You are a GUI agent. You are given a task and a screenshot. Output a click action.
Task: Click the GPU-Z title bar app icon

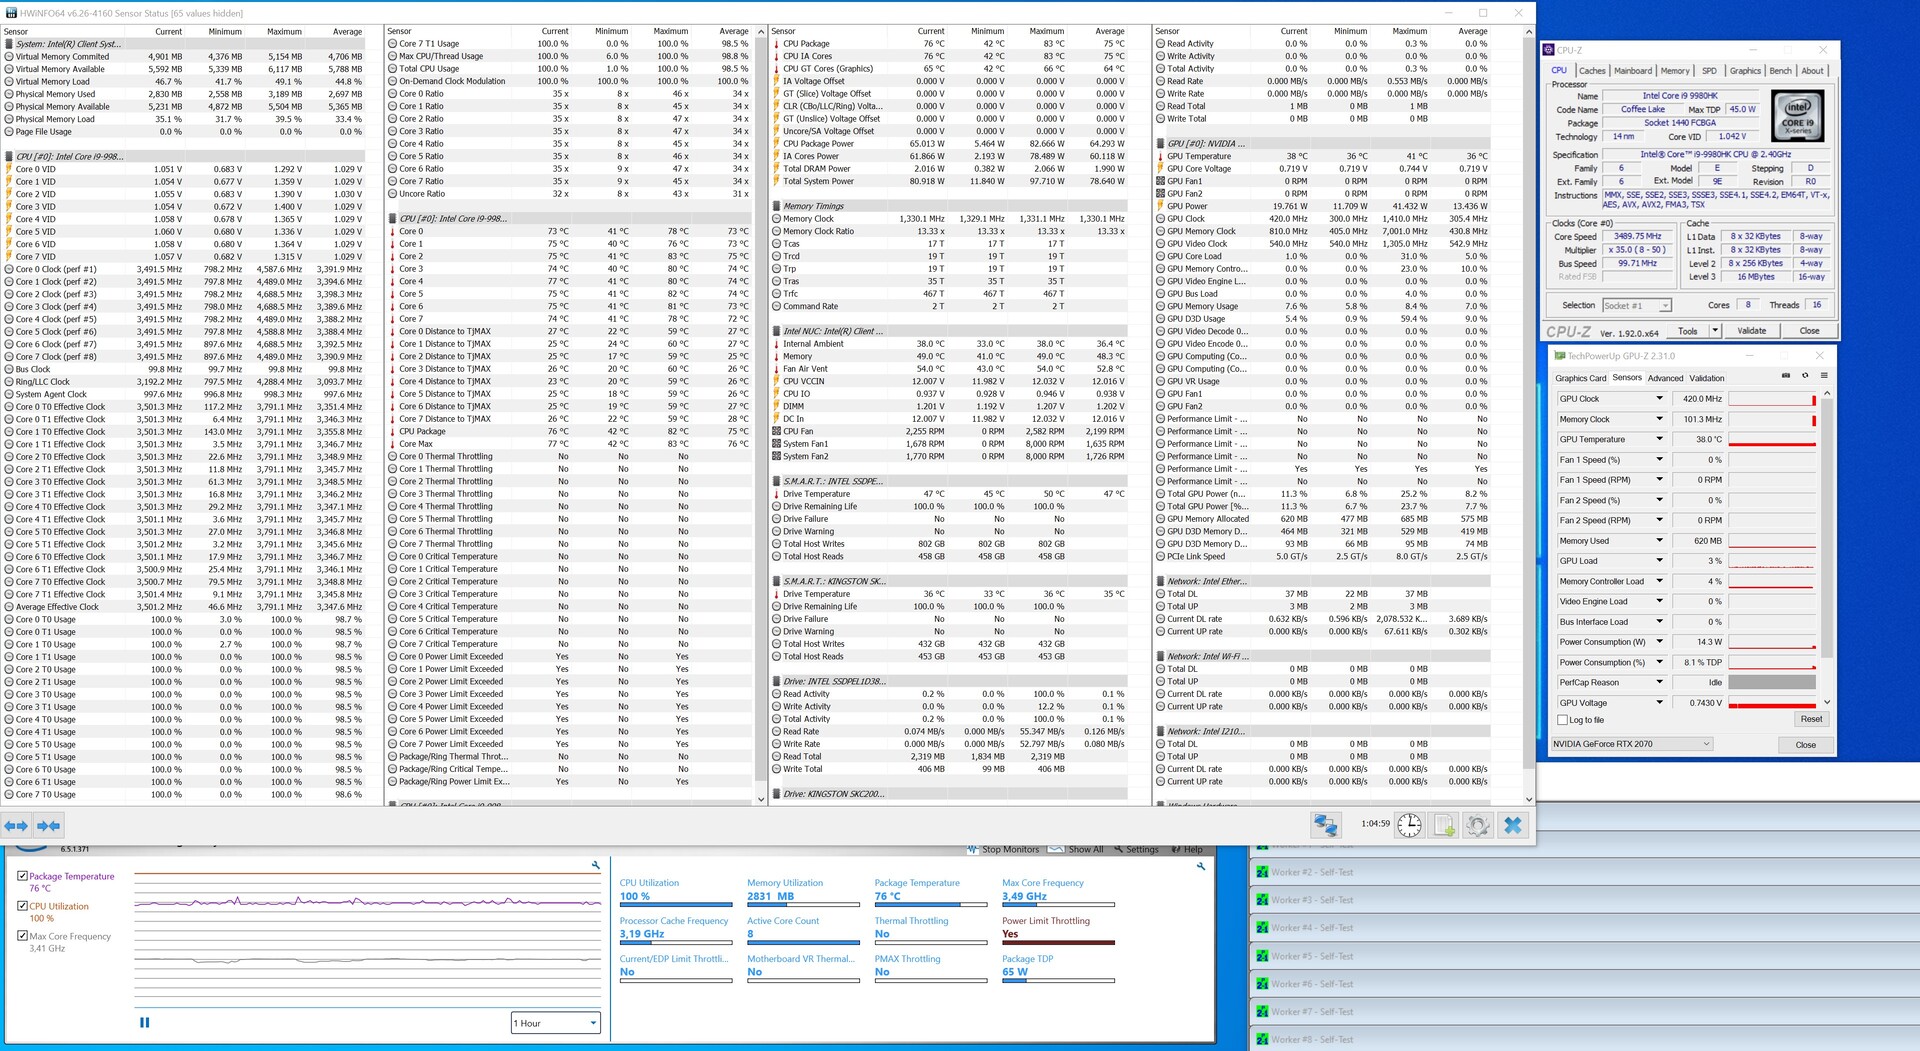(x=1559, y=356)
